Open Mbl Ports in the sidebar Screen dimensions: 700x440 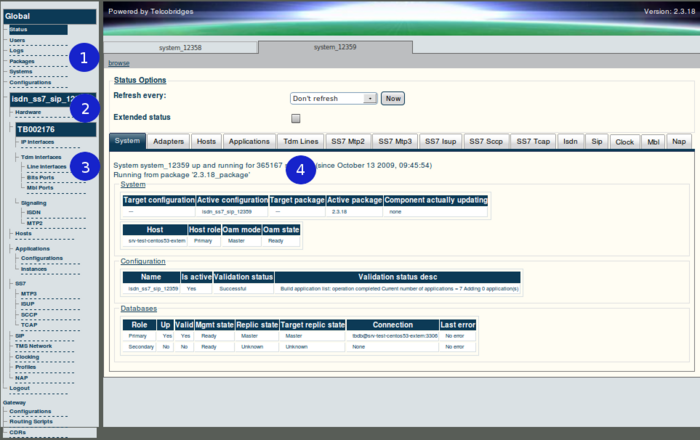coord(40,187)
